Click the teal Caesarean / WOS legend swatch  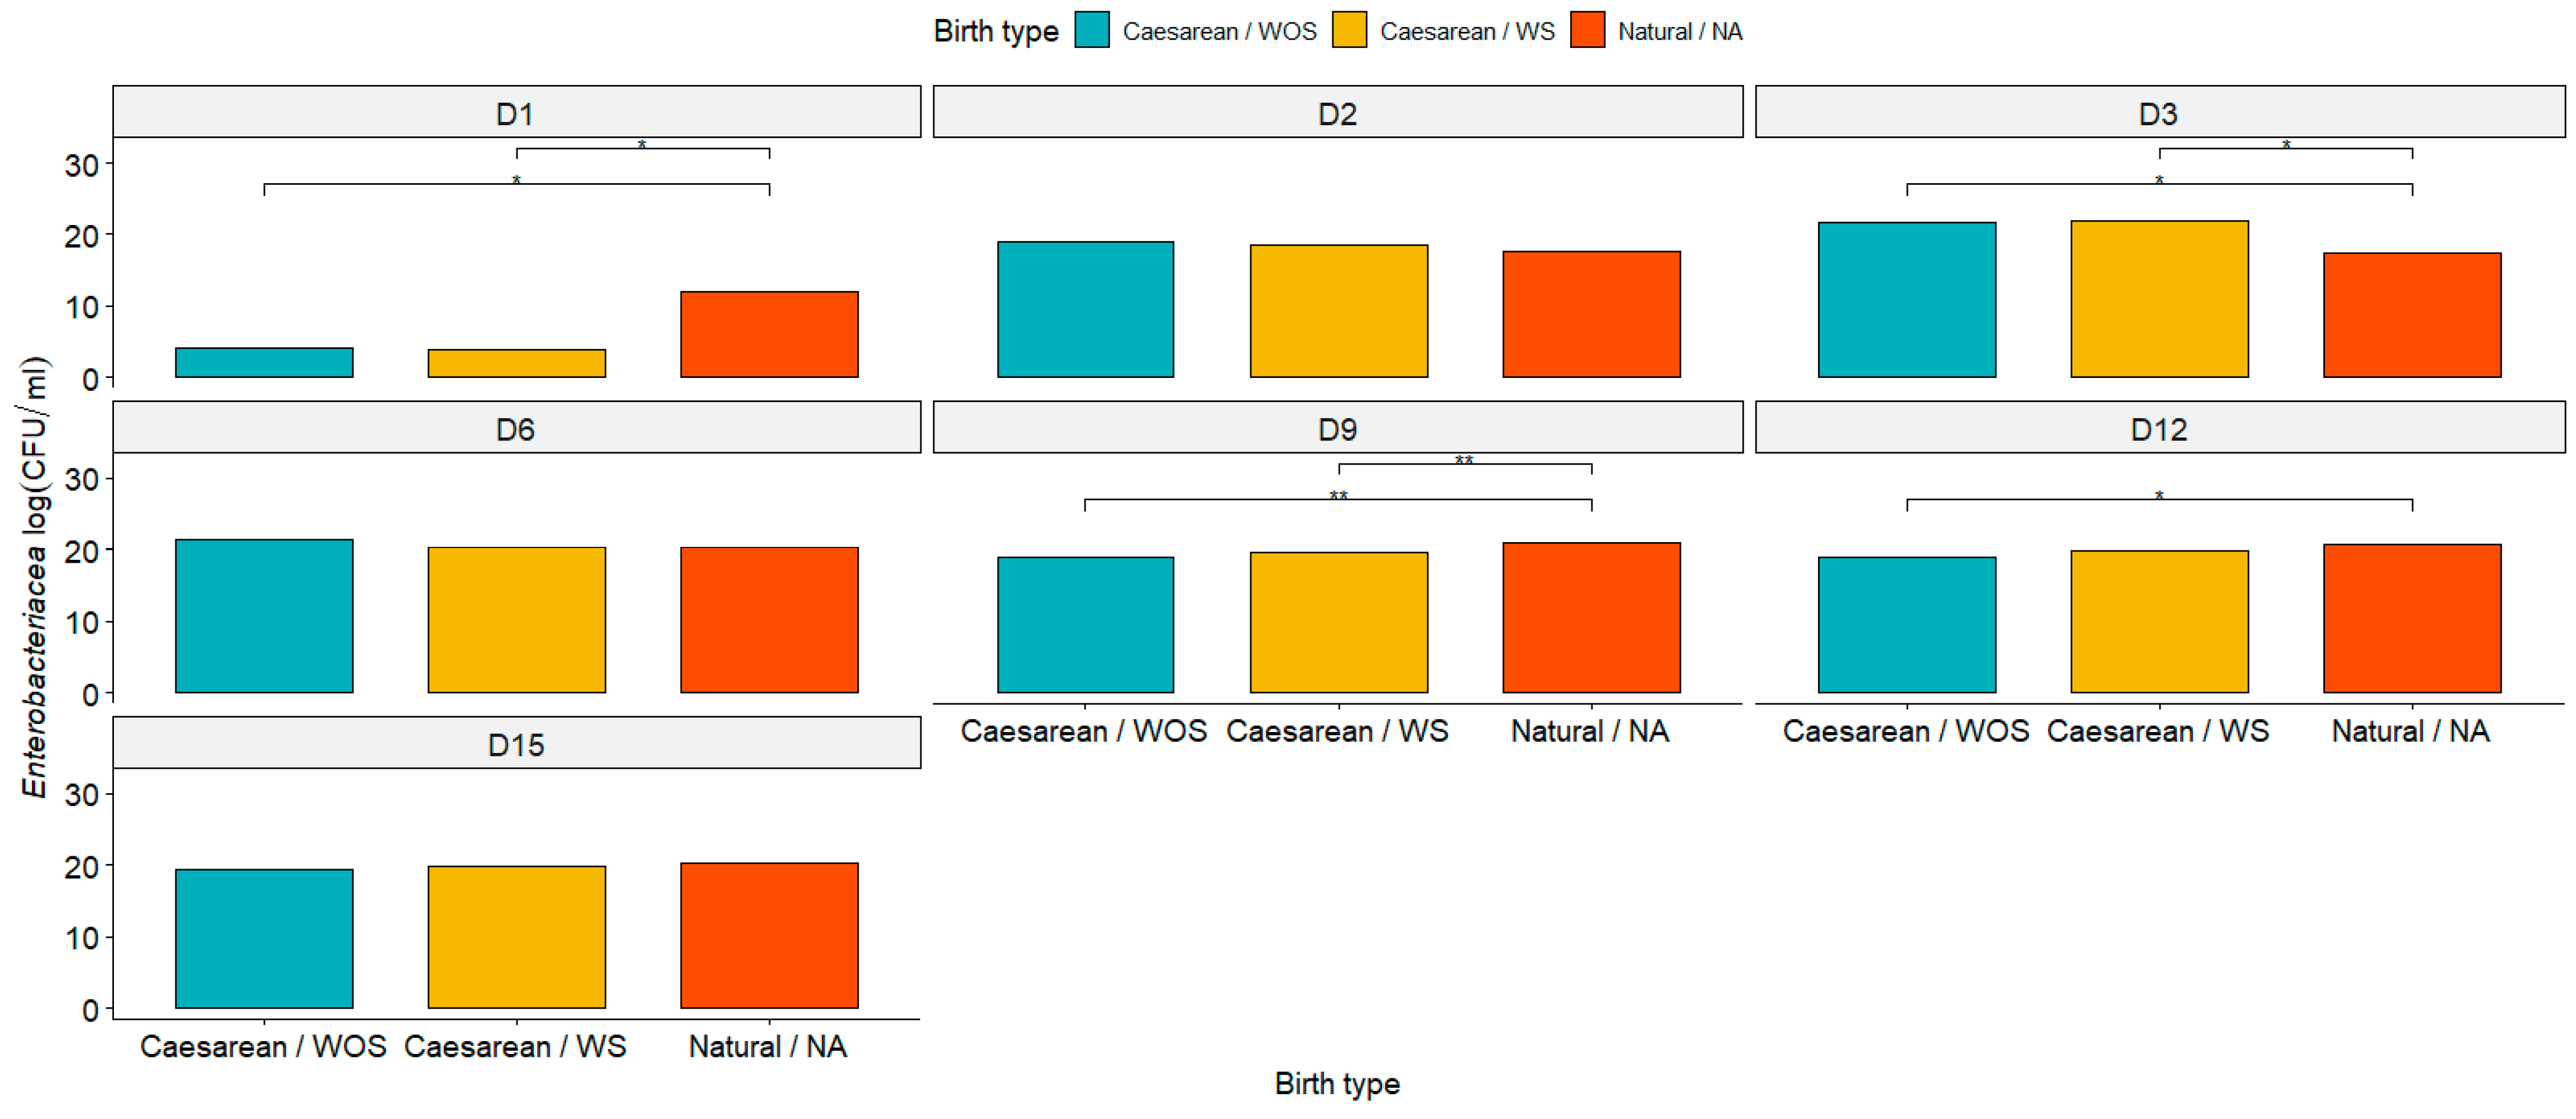[1092, 30]
